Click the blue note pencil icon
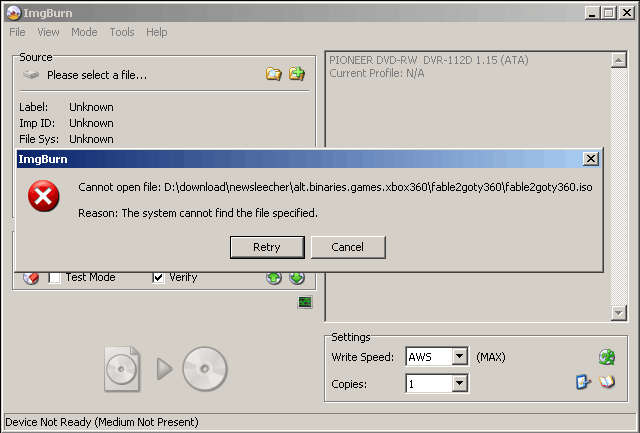Image resolution: width=640 pixels, height=433 pixels. coord(583,382)
